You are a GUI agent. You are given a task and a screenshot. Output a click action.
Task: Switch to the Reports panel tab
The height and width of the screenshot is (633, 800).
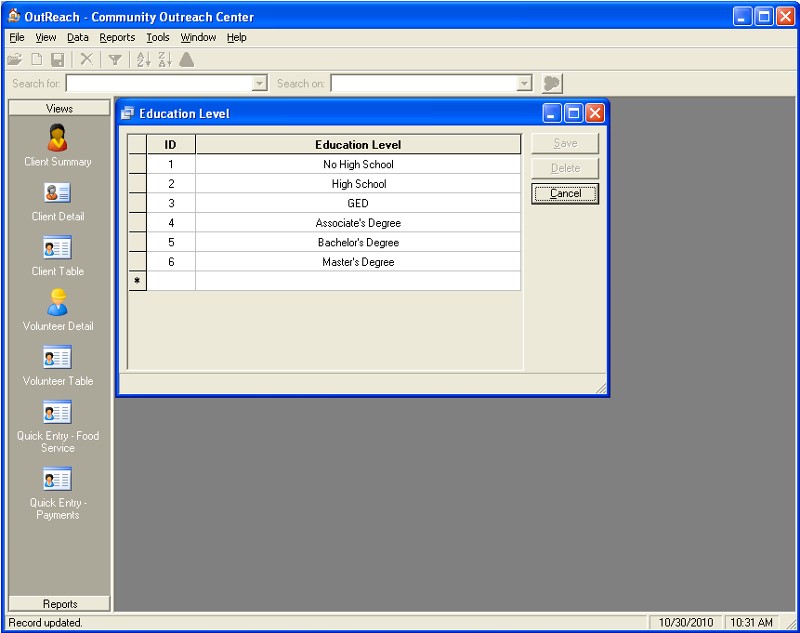(59, 604)
